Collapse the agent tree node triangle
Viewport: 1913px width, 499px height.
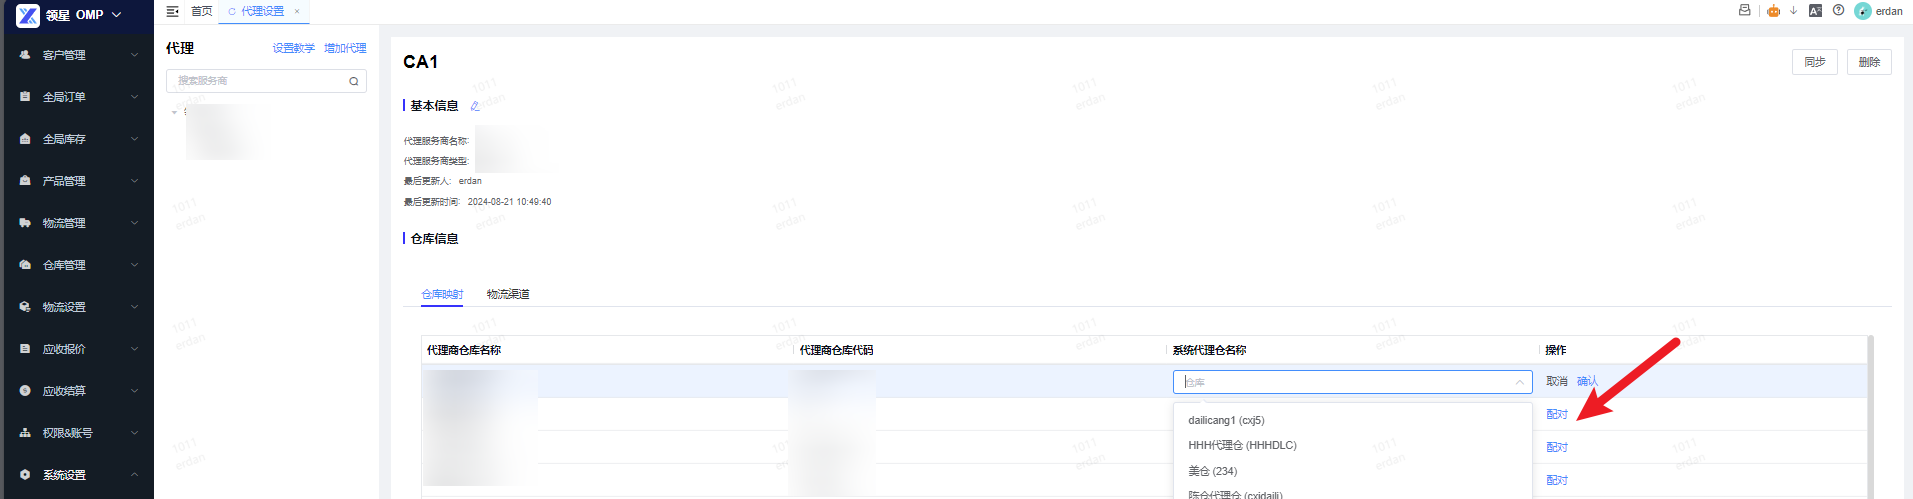click(174, 112)
